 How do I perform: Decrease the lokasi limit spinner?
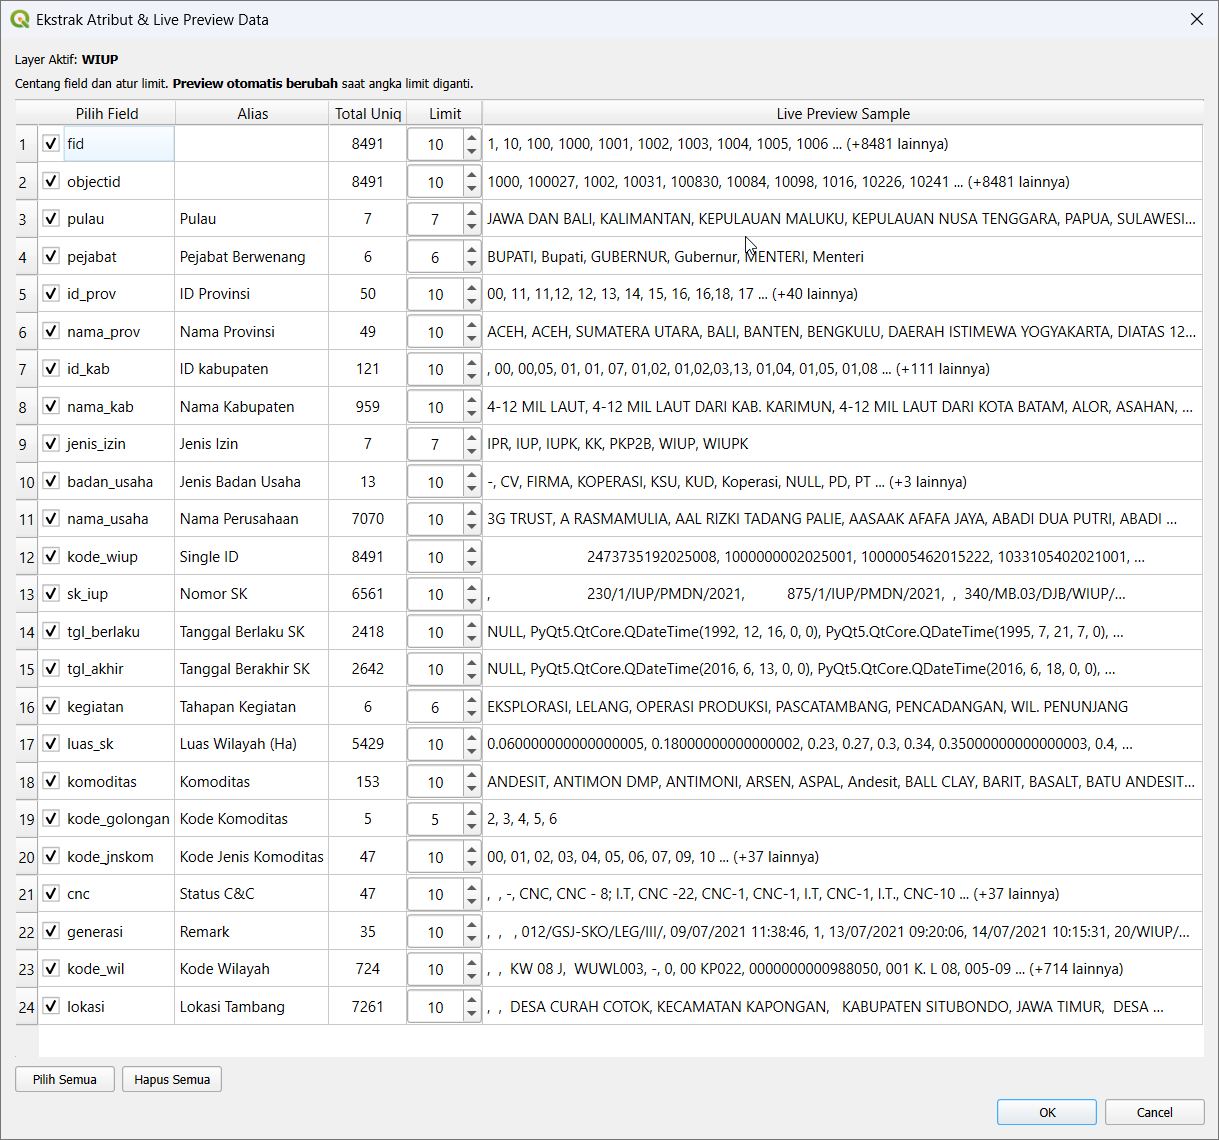(471, 1014)
